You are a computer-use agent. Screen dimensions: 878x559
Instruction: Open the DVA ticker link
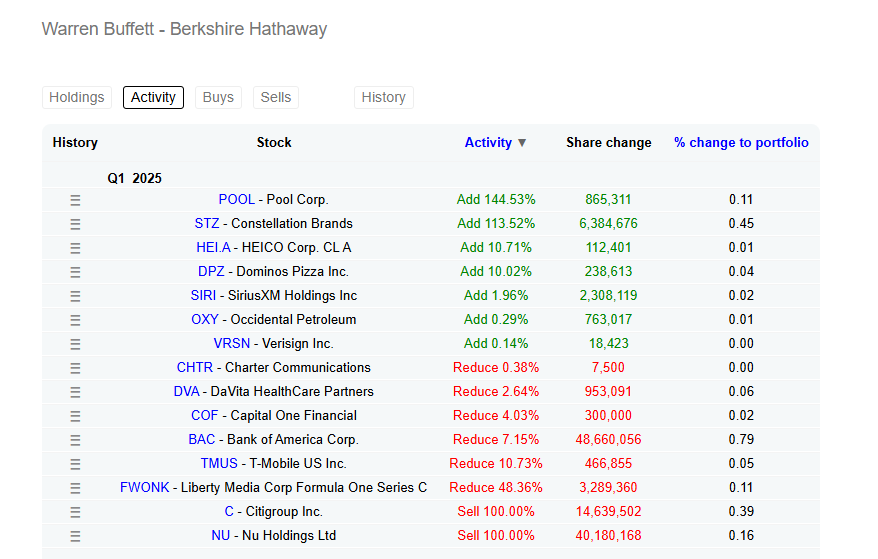click(x=186, y=392)
